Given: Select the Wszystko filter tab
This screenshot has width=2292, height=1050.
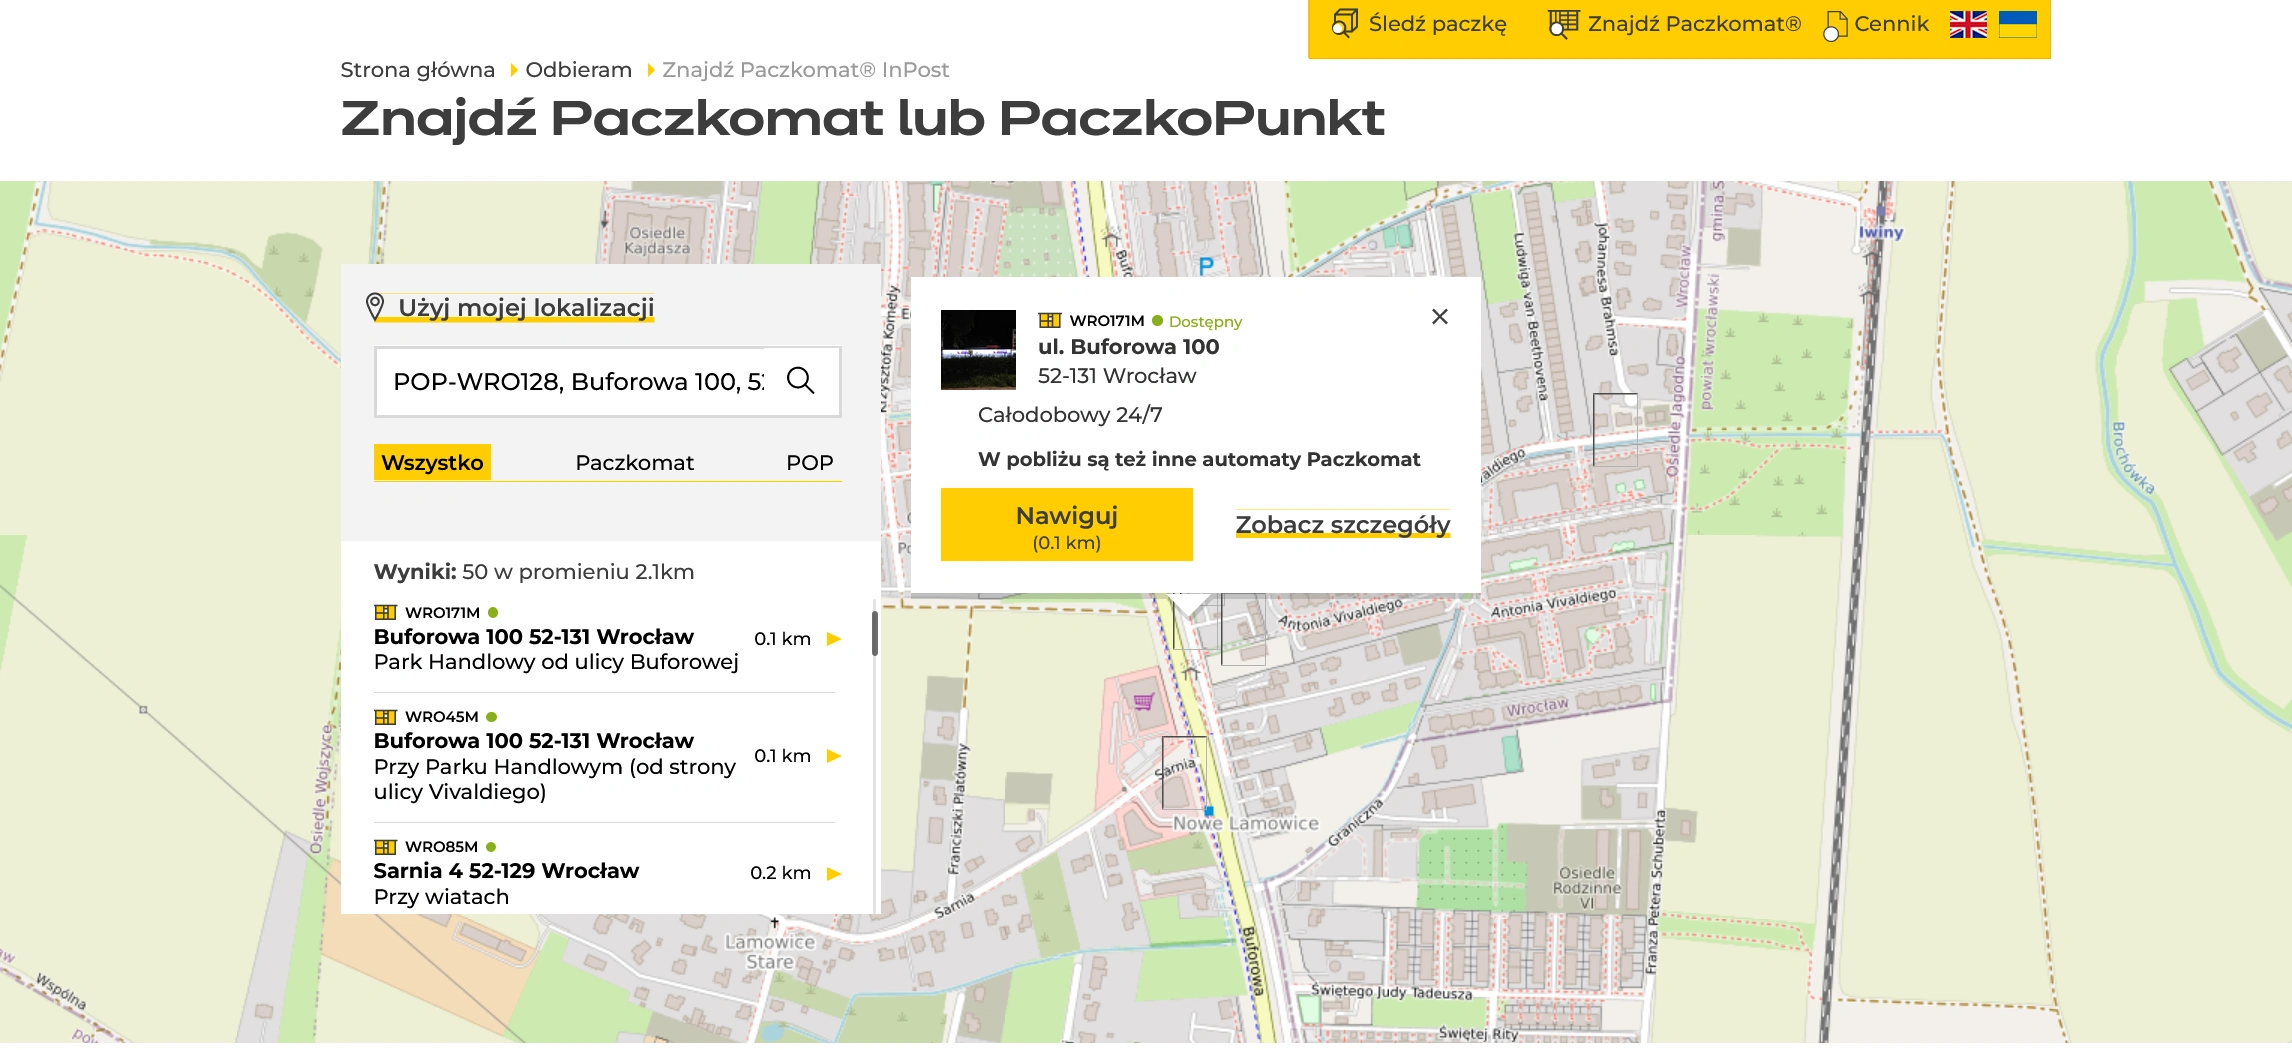Looking at the screenshot, I should (x=432, y=462).
